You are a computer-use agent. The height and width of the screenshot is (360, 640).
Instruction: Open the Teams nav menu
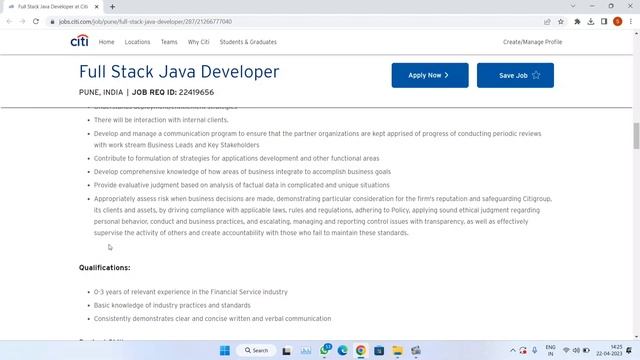(x=169, y=42)
